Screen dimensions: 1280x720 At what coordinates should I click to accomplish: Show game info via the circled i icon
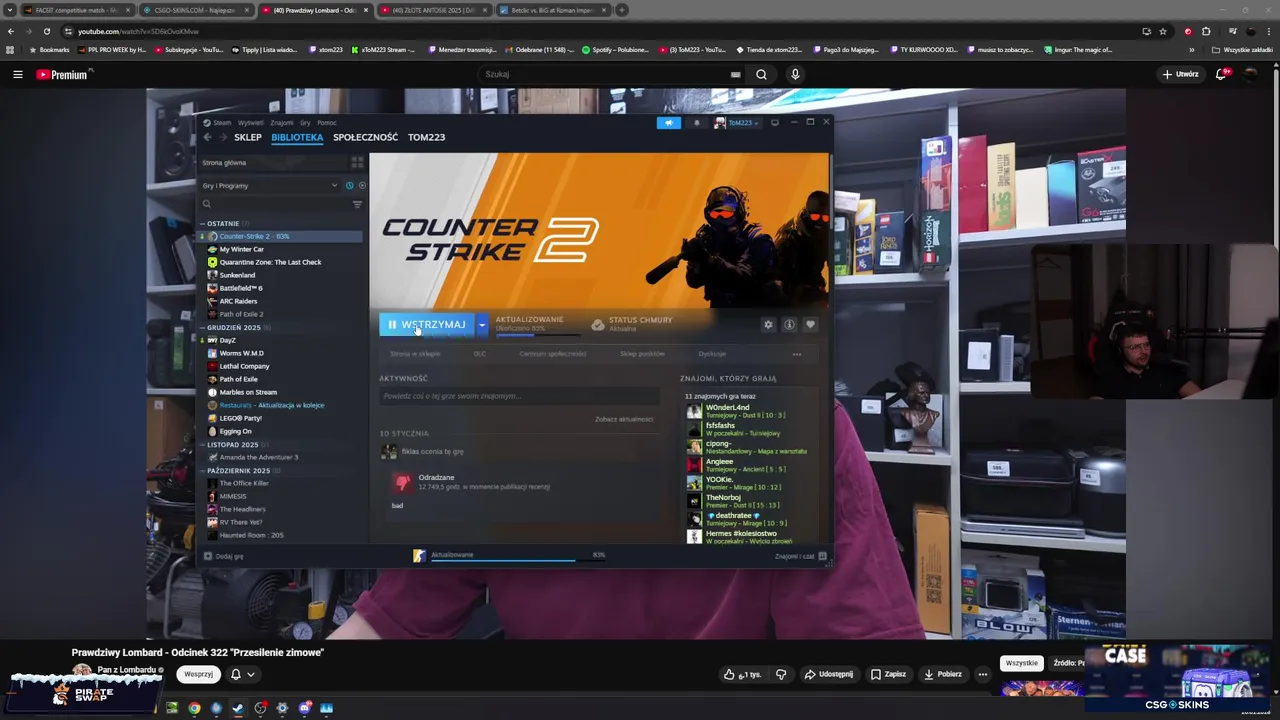point(789,324)
